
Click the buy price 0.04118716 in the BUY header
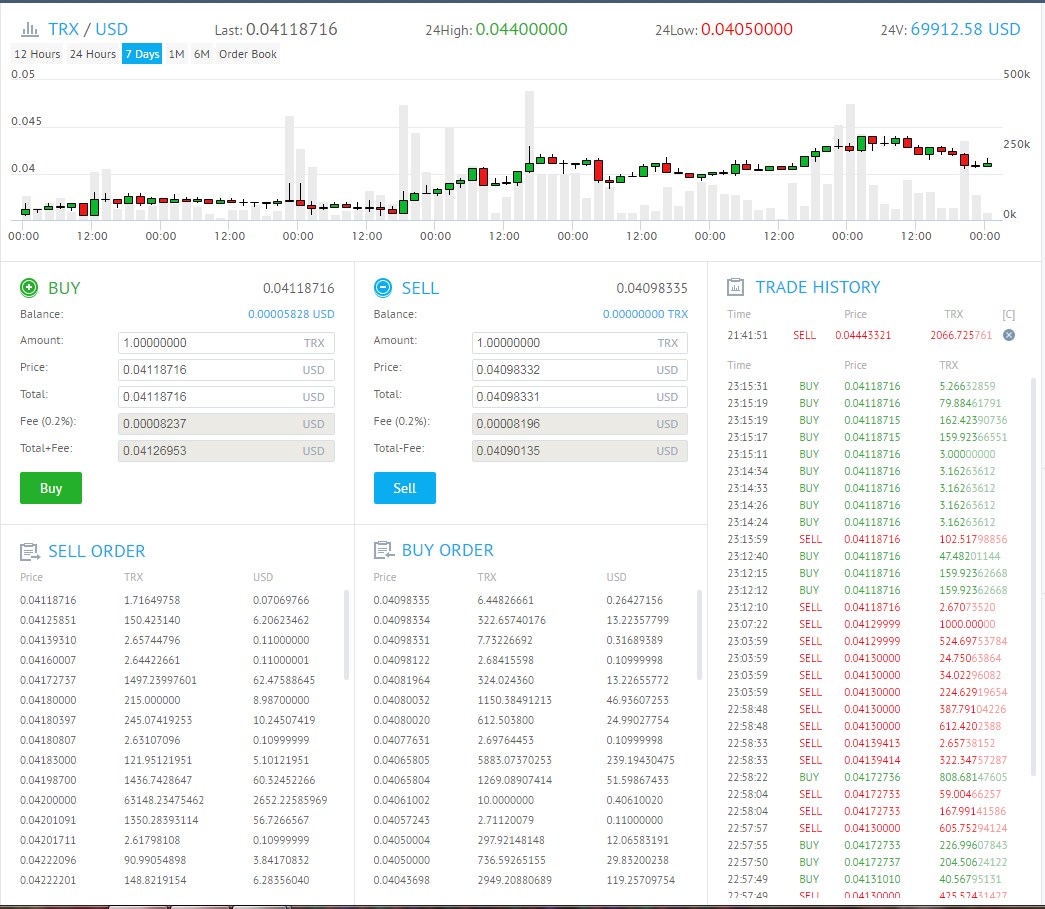click(x=299, y=288)
